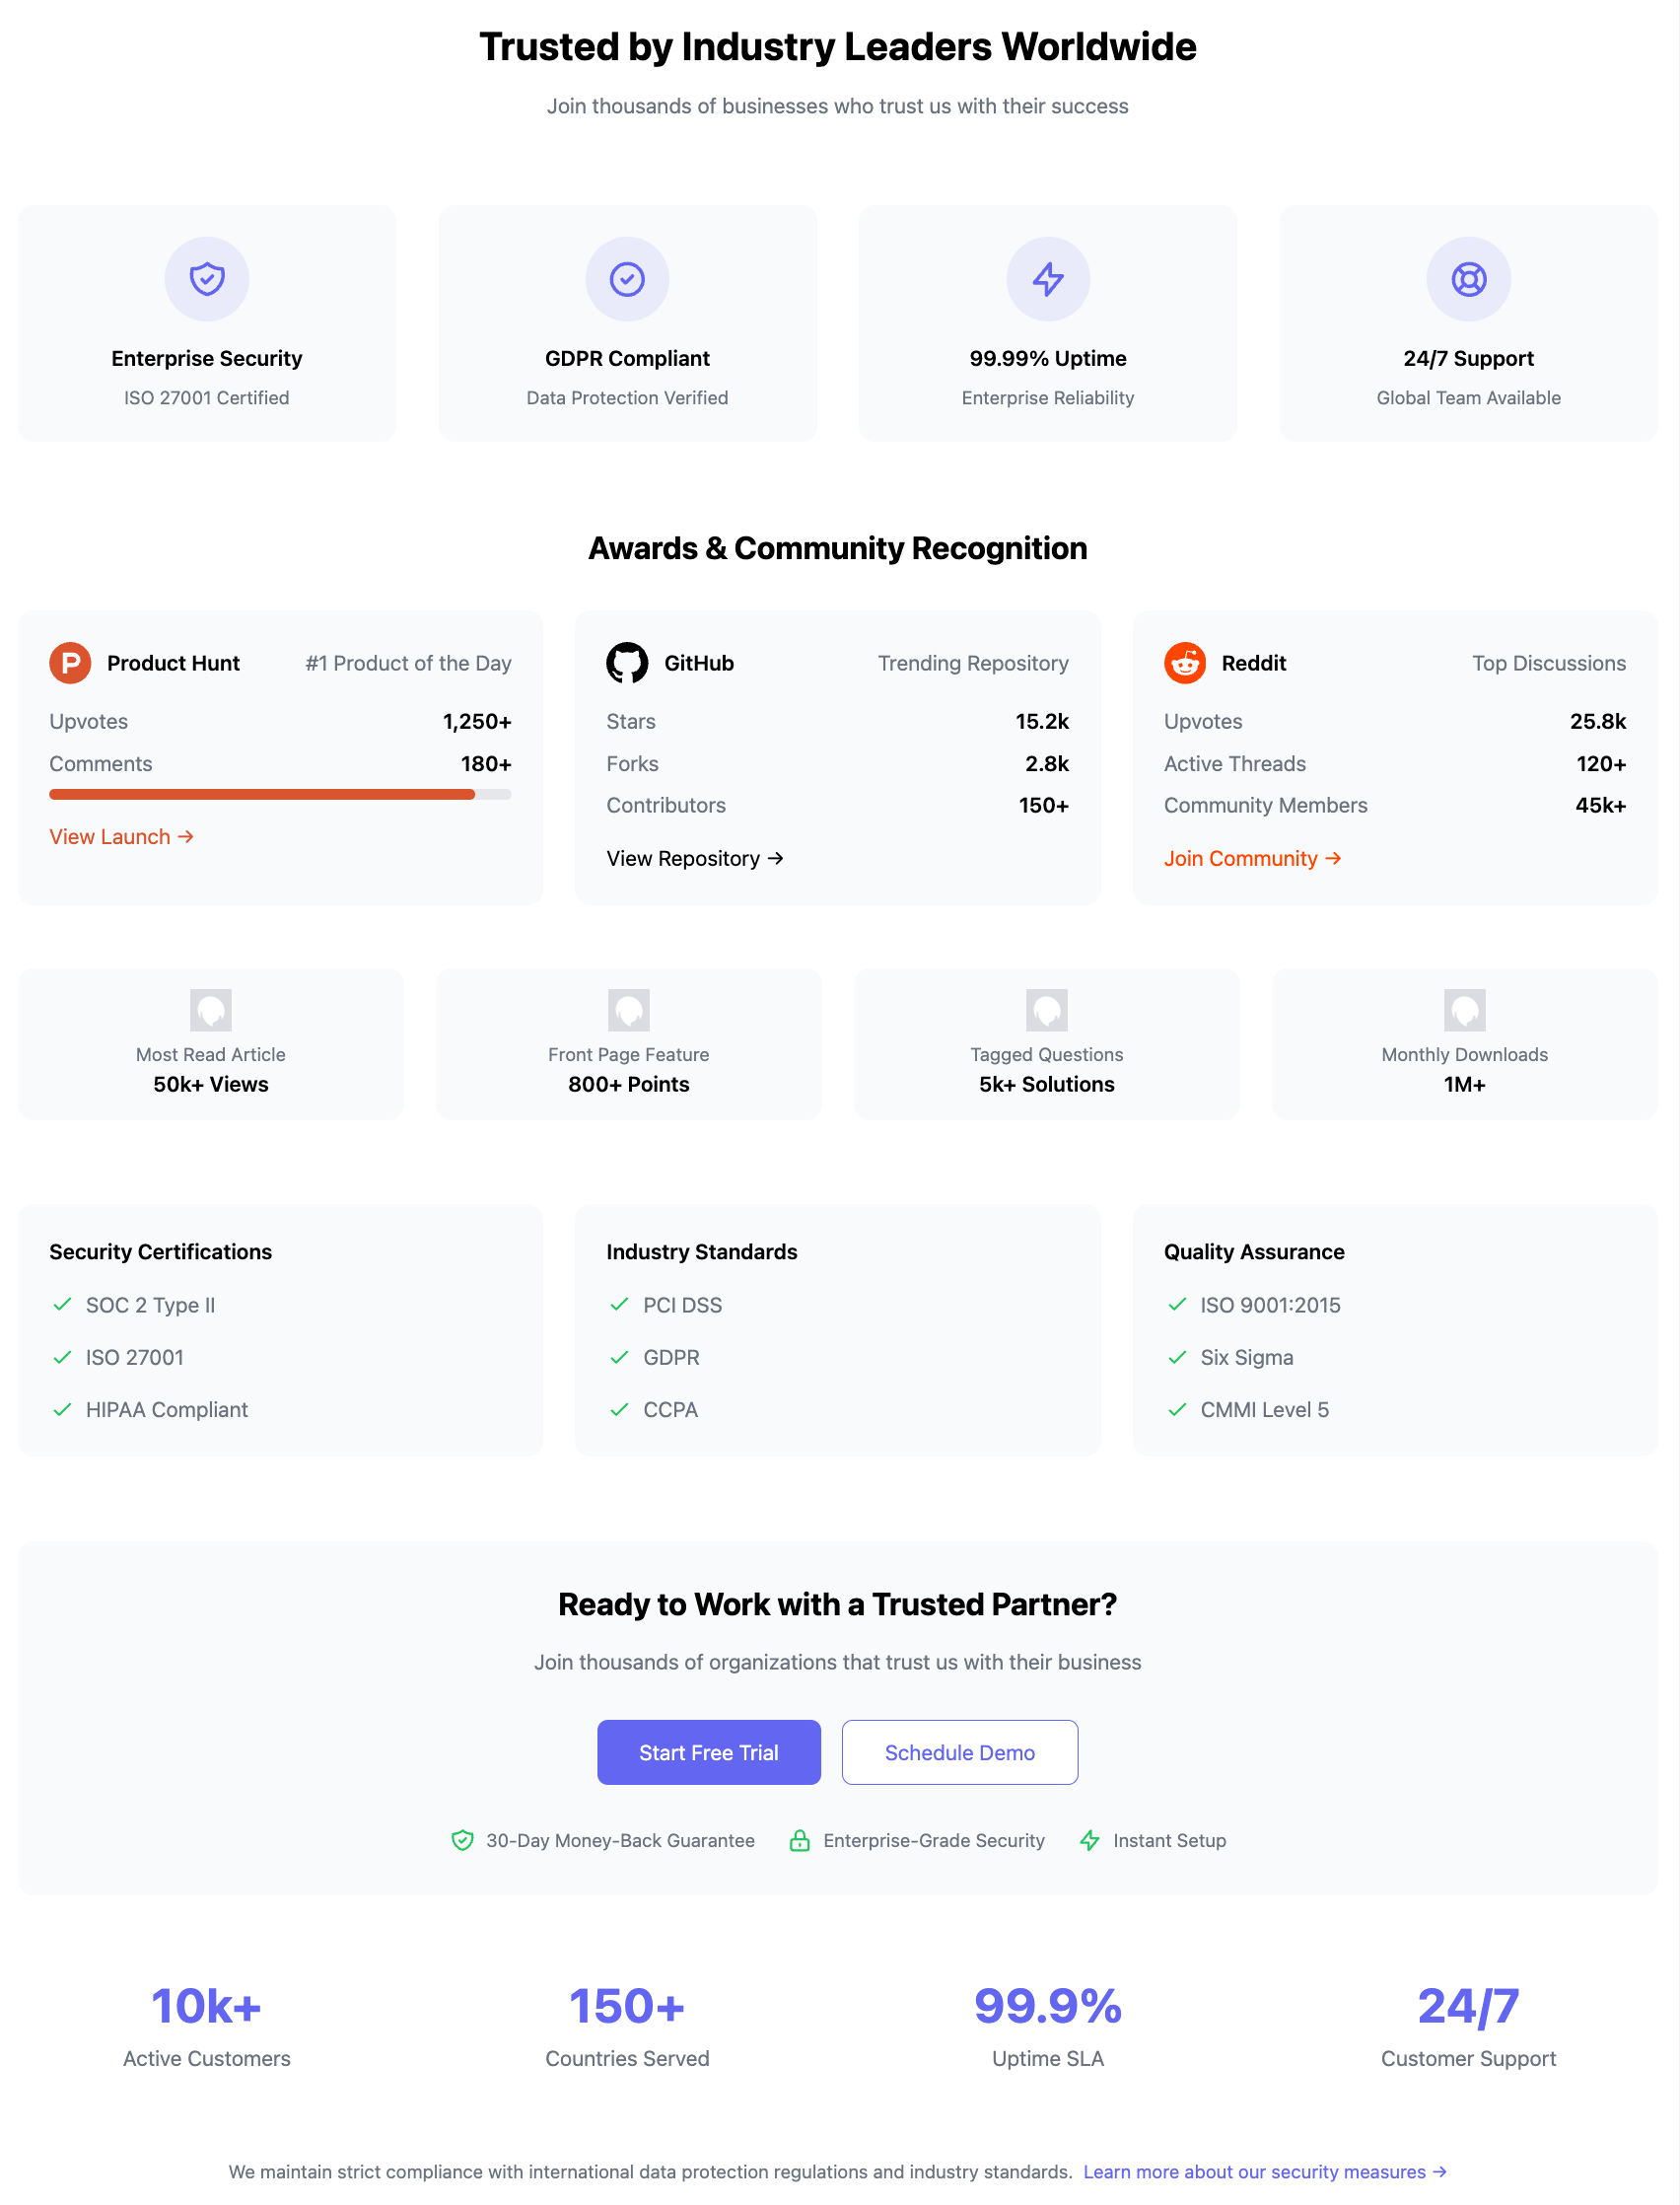Click the Security Certifications heading
This screenshot has width=1680, height=2205.
(160, 1251)
